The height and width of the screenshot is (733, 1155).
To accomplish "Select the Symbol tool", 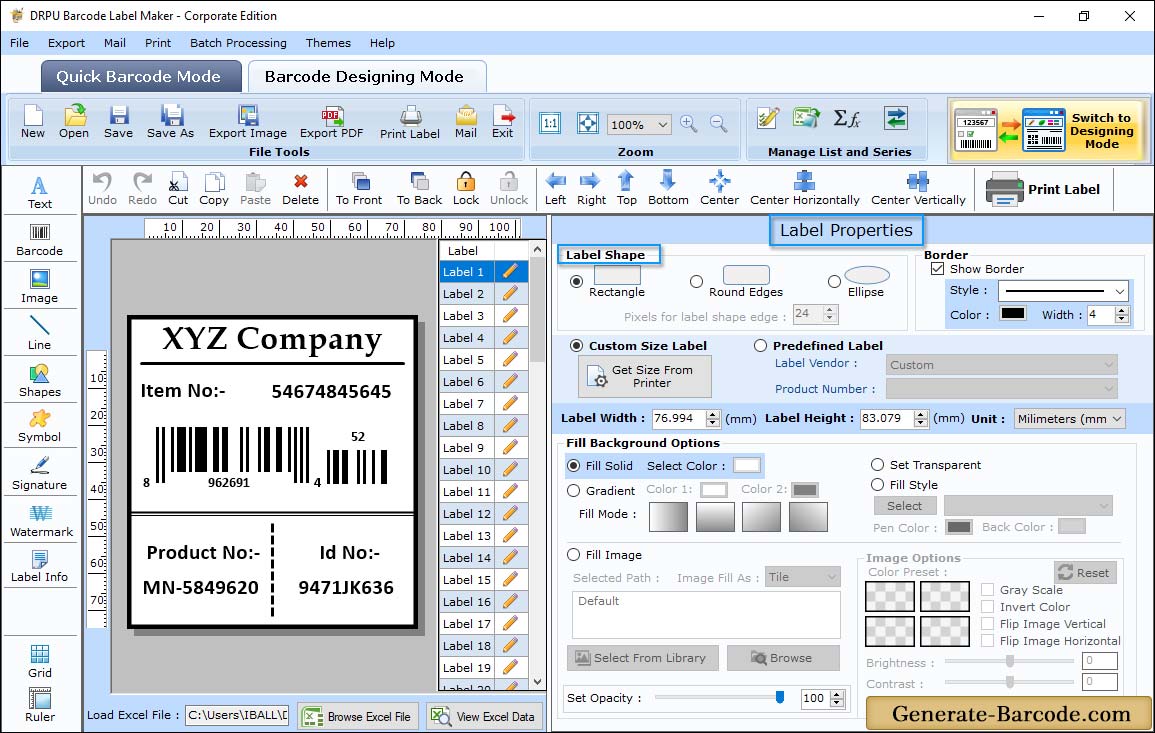I will click(40, 427).
